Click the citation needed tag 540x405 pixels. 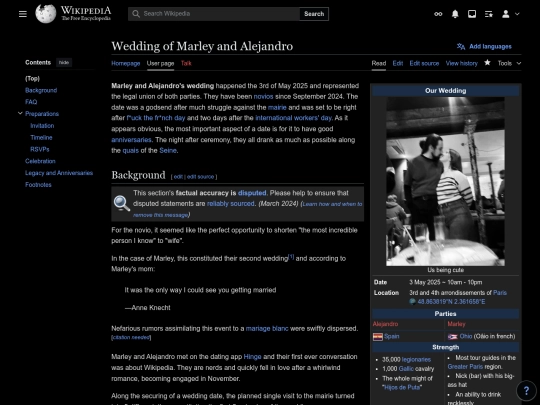coord(131,338)
